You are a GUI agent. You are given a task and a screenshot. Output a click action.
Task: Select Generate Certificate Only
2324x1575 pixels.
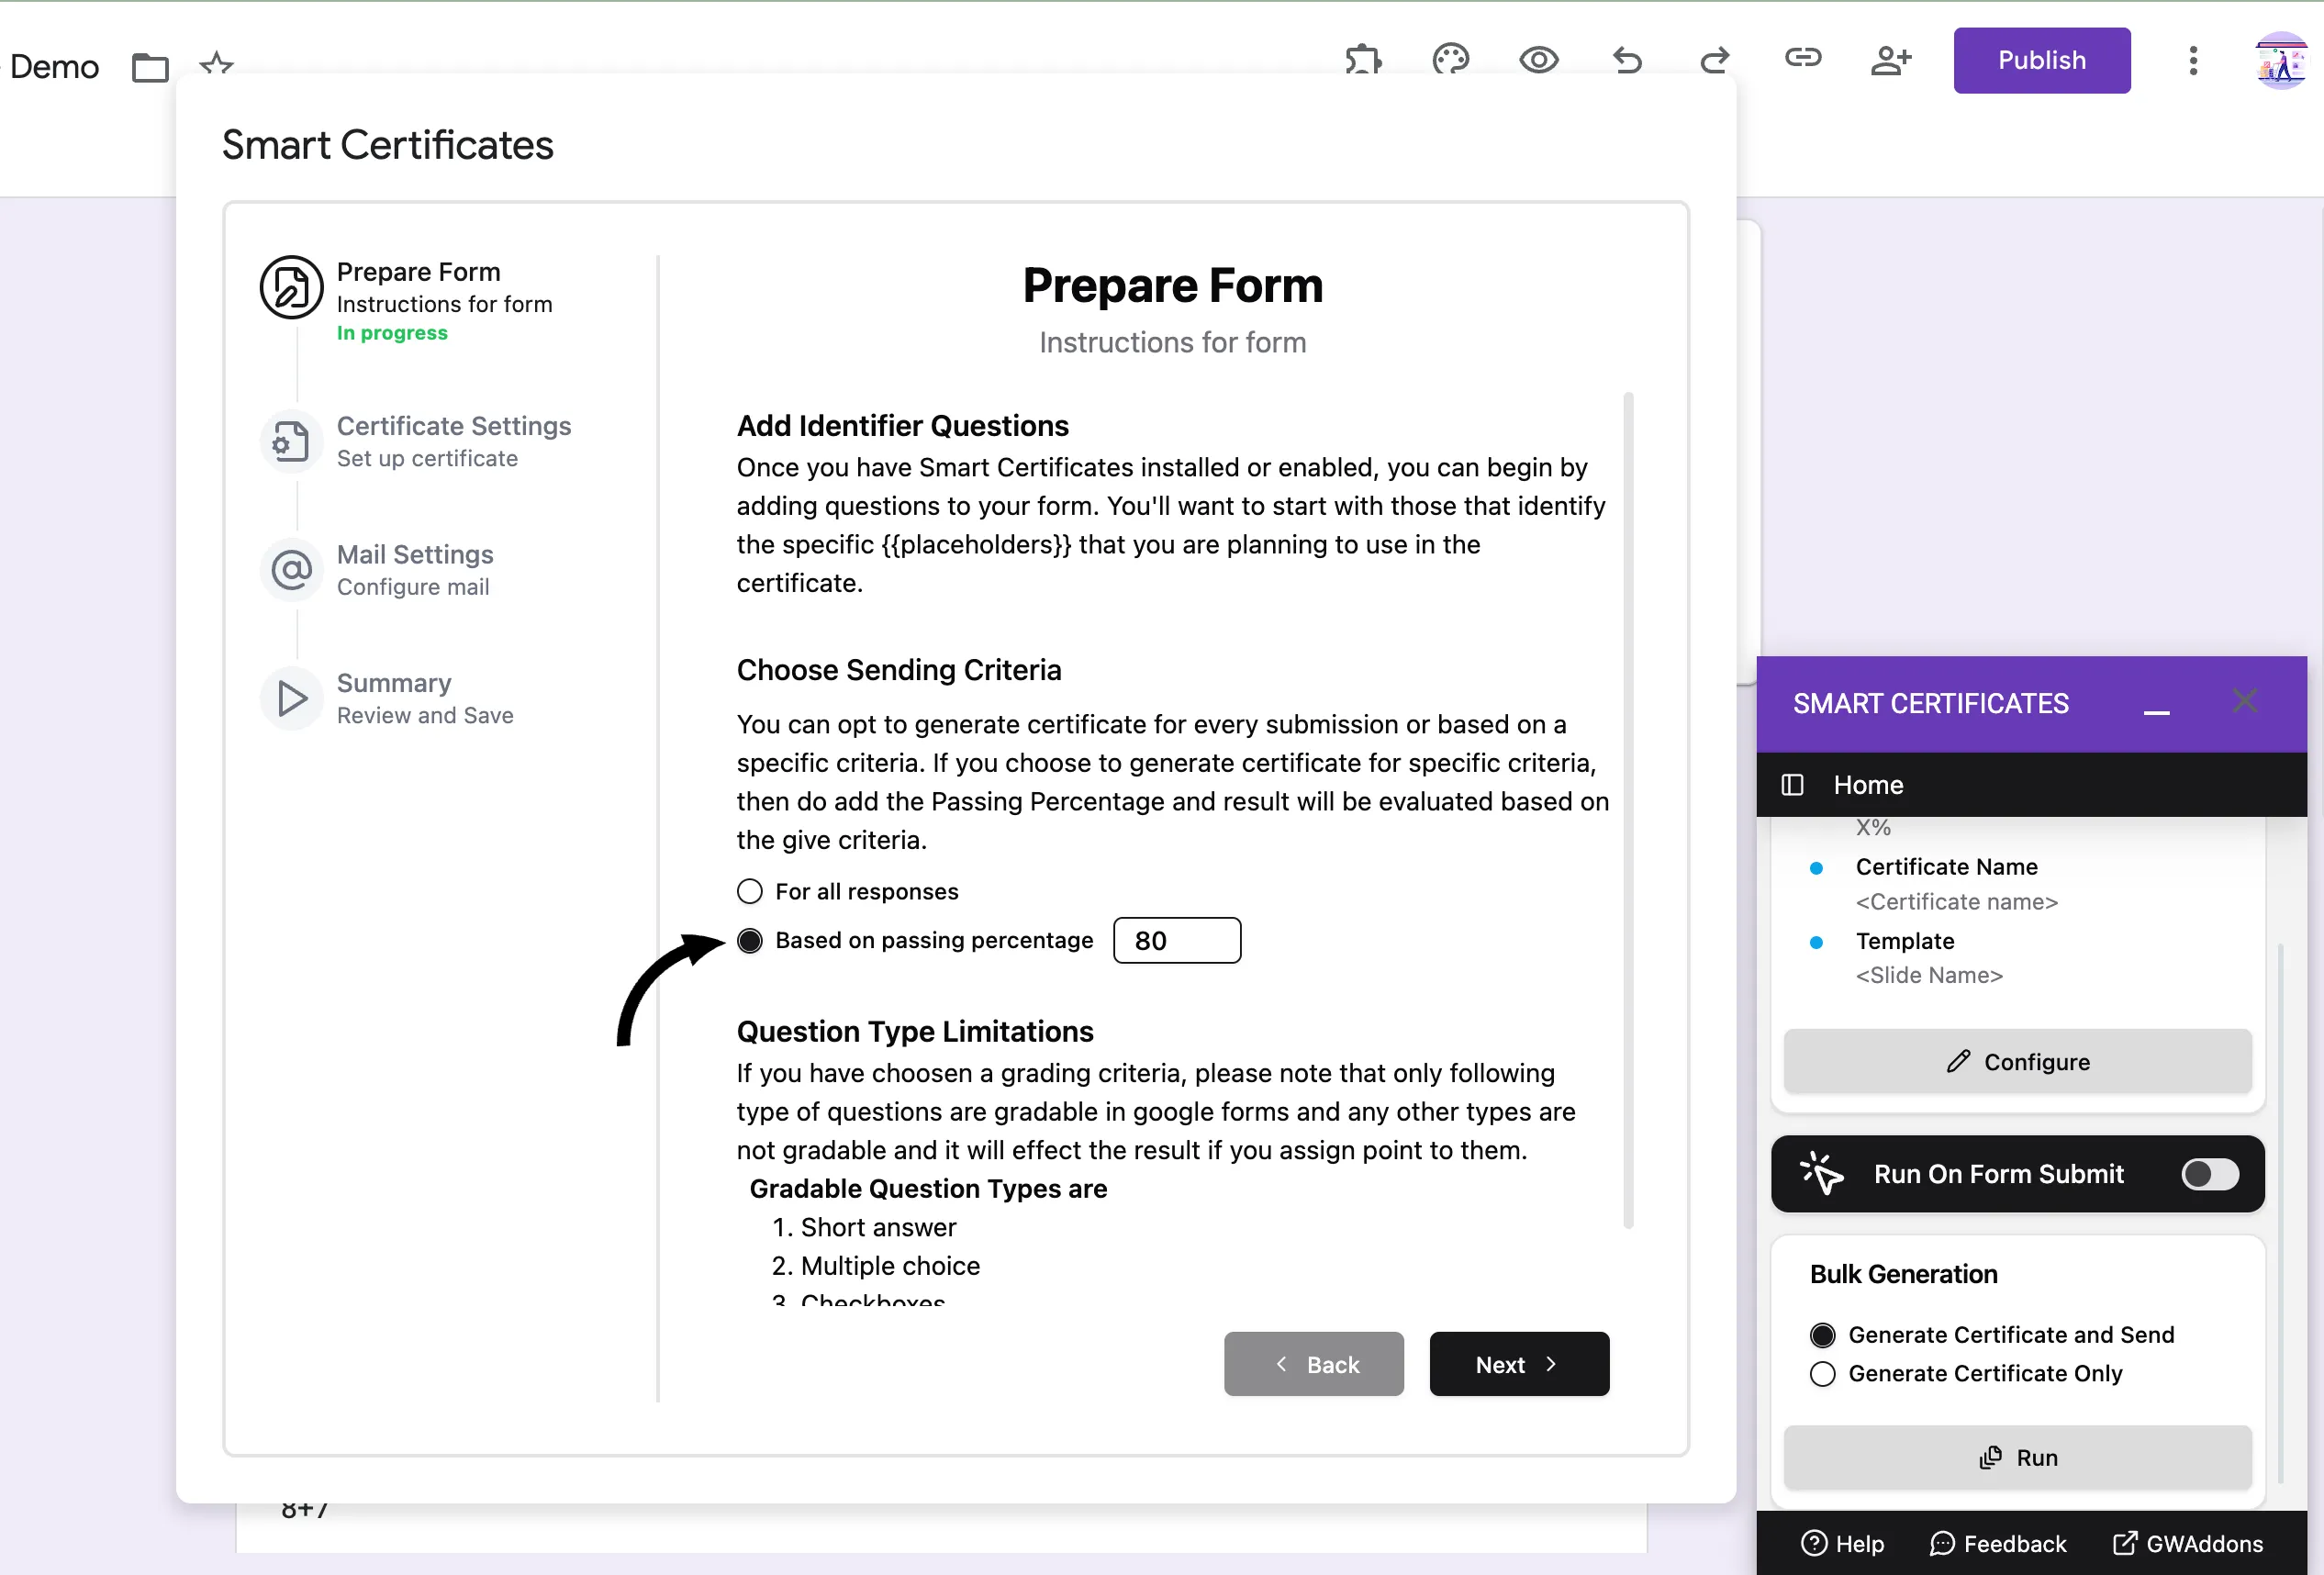[1823, 1374]
